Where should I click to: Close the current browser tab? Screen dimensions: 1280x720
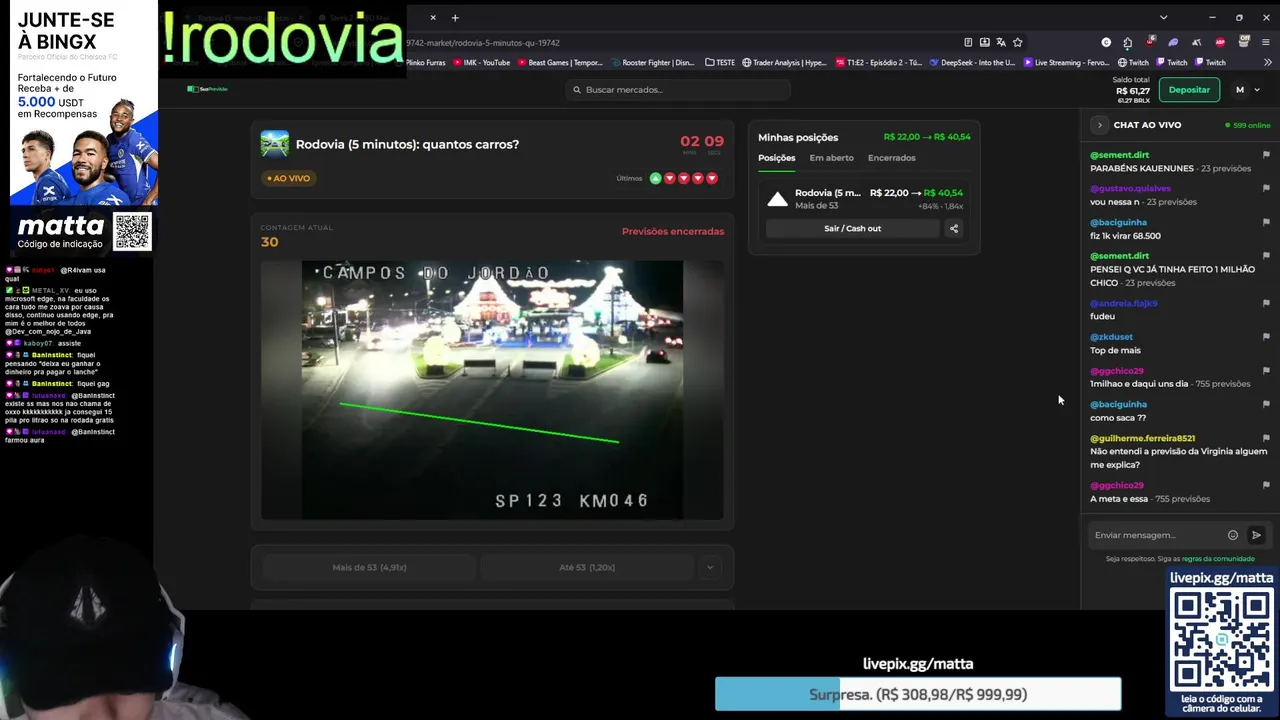[433, 17]
